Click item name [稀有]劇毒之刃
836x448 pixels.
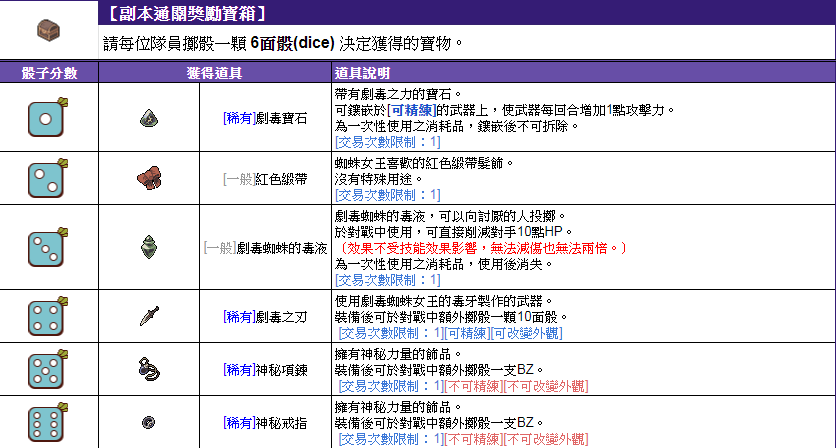coord(265,317)
